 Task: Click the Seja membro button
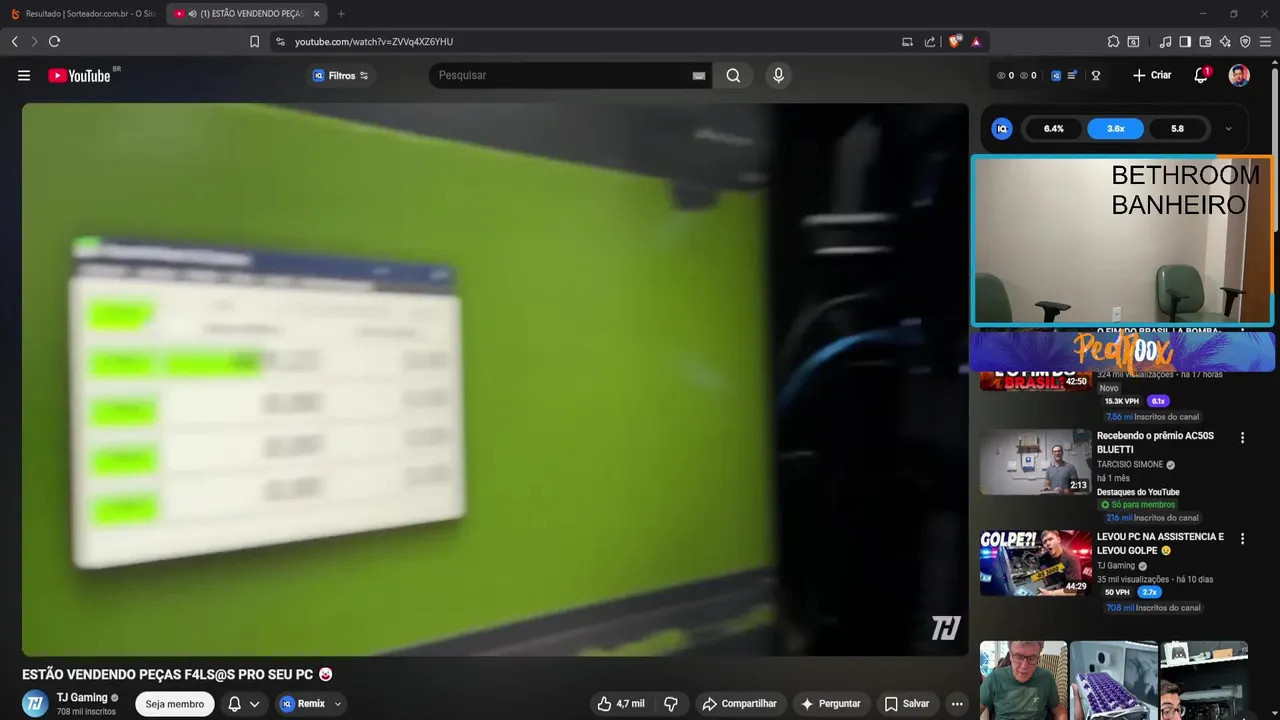click(175, 704)
